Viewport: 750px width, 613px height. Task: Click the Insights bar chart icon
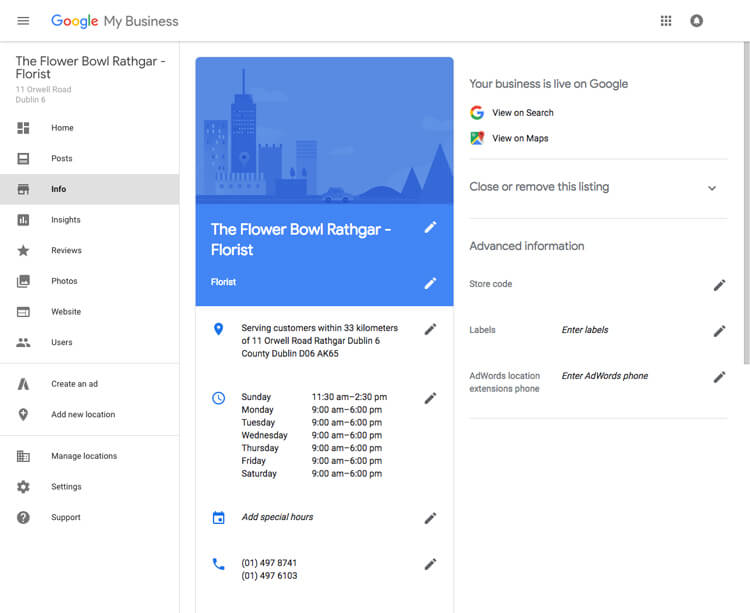coord(23,219)
